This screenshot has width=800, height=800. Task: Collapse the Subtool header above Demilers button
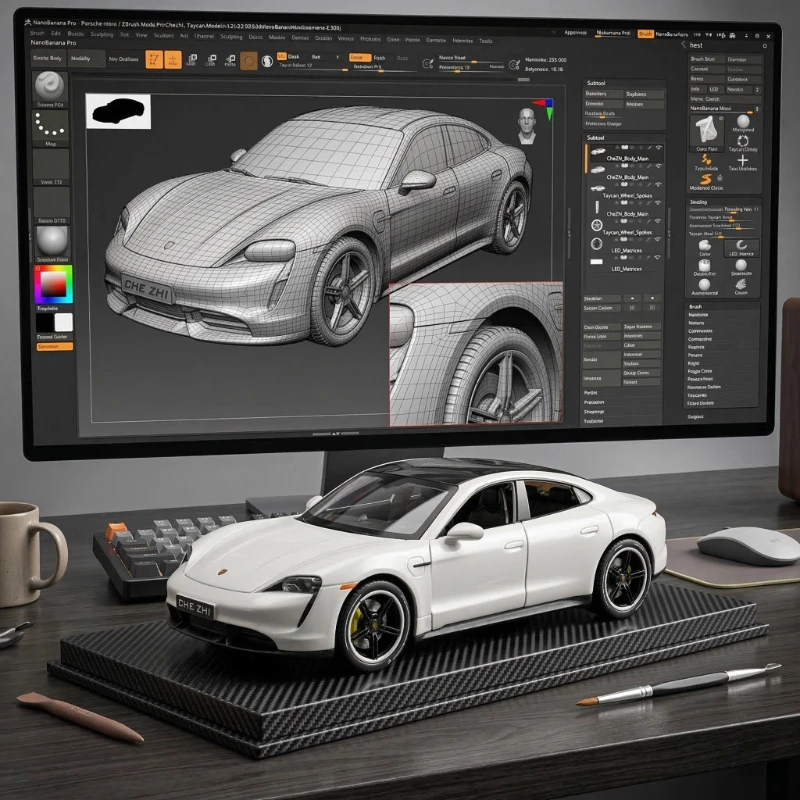pyautogui.click(x=595, y=83)
